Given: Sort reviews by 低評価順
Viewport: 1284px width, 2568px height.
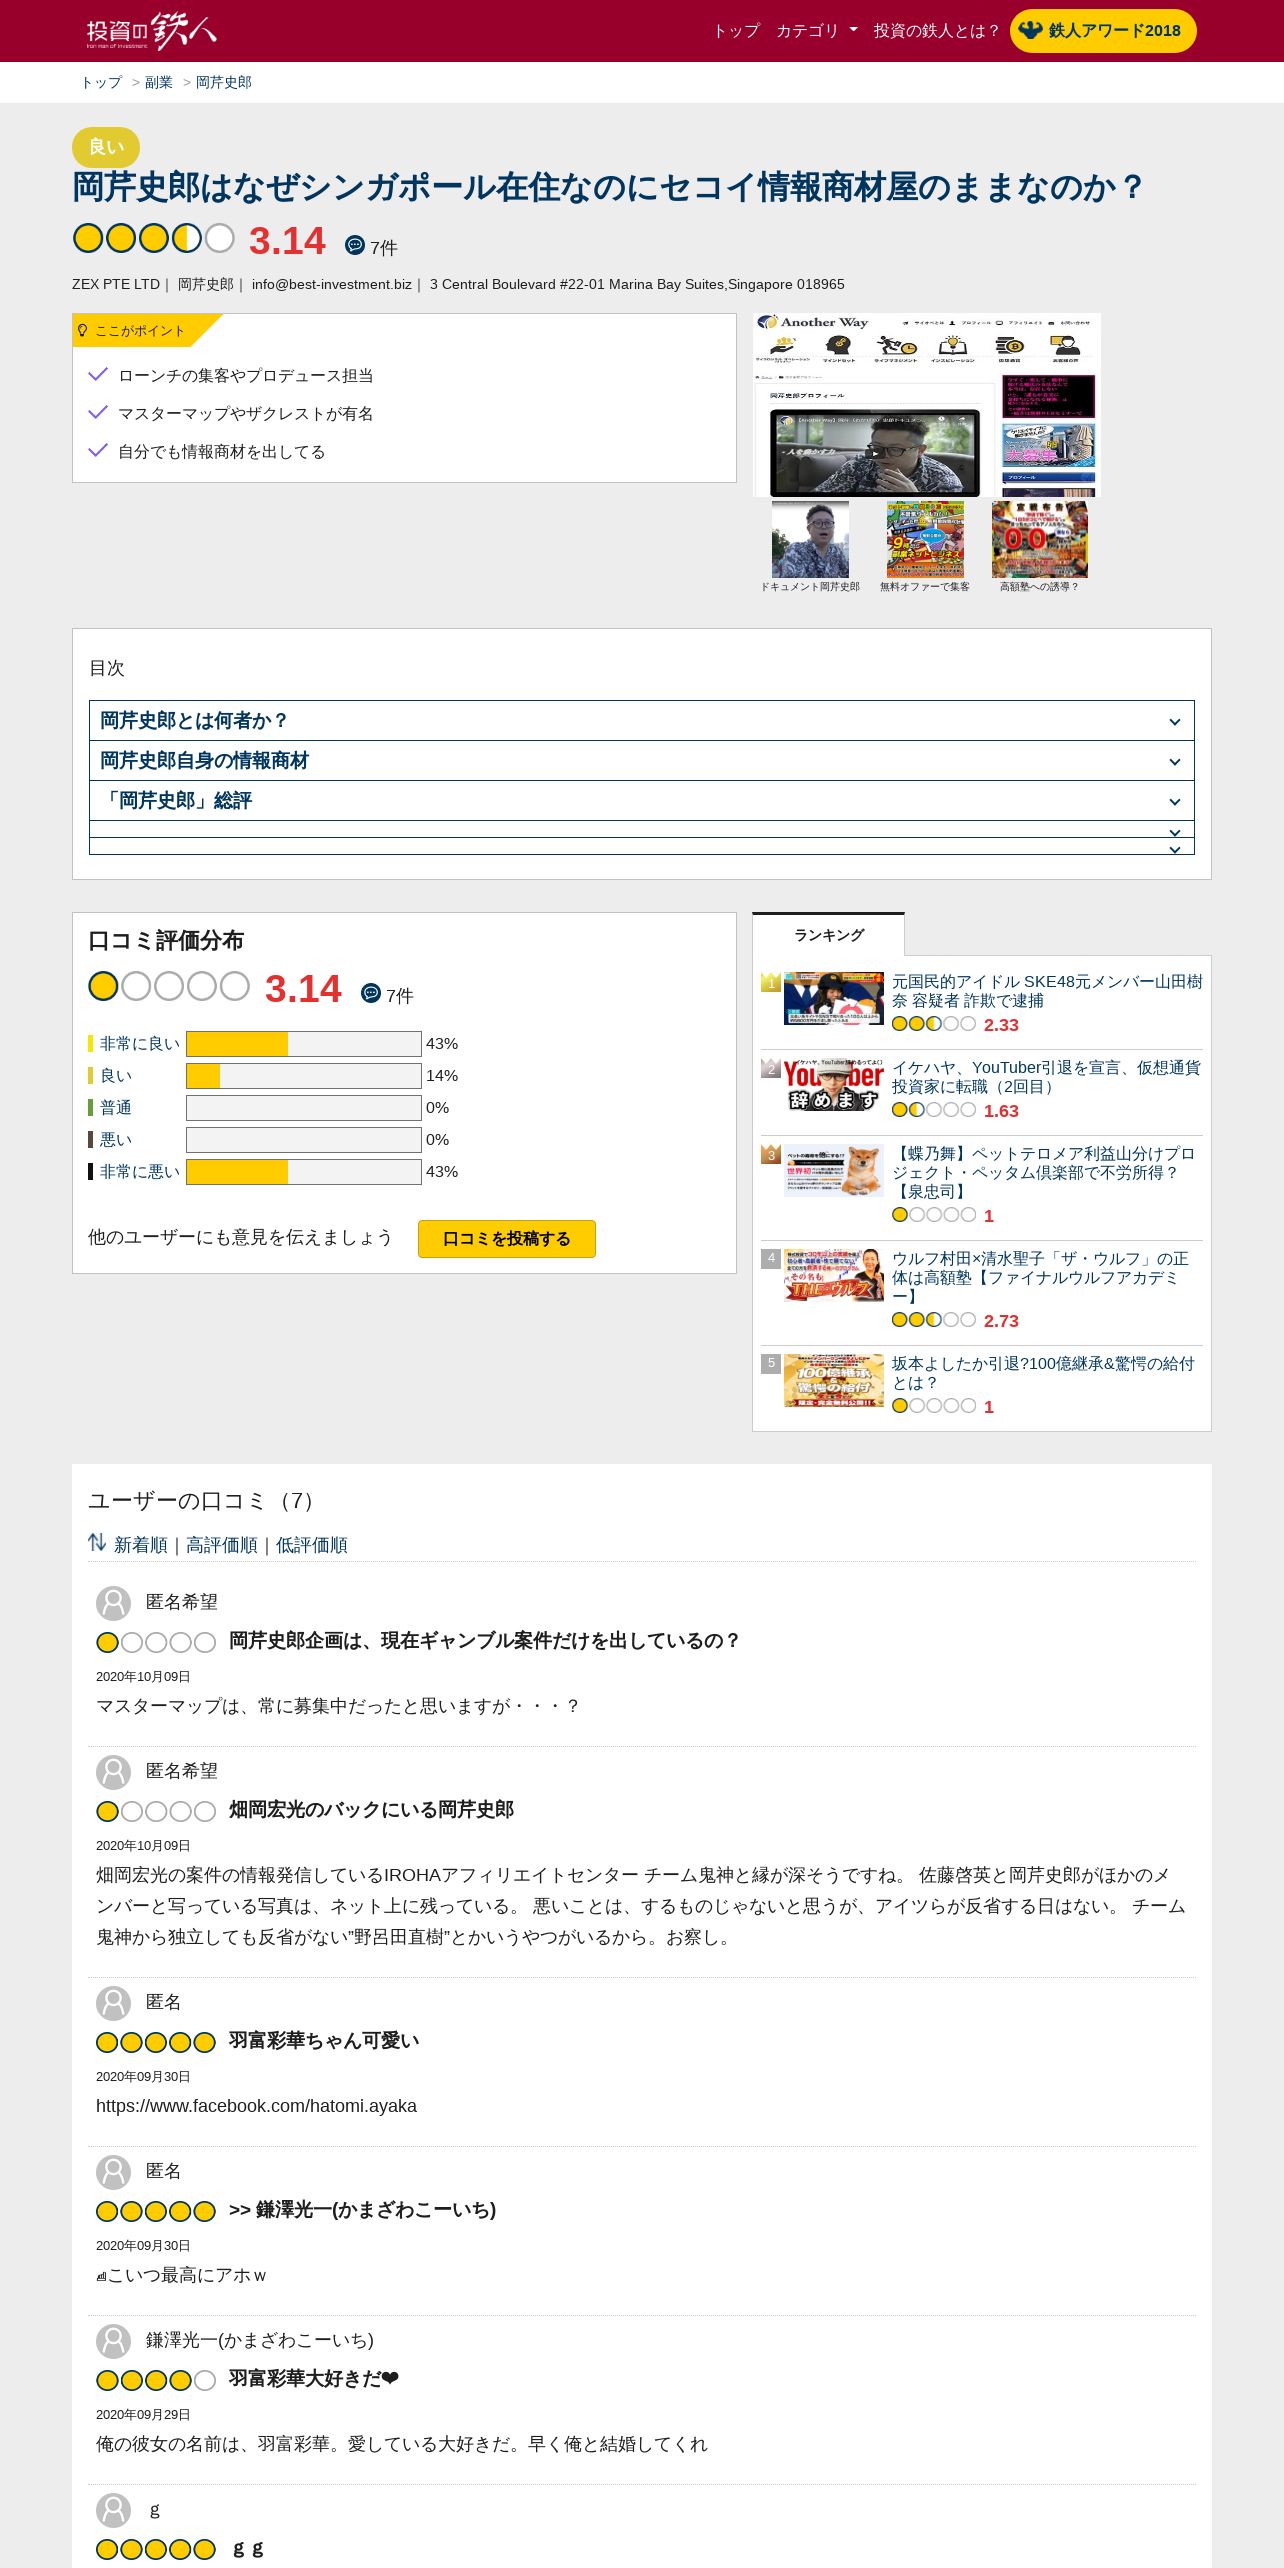Looking at the screenshot, I should coord(312,1545).
